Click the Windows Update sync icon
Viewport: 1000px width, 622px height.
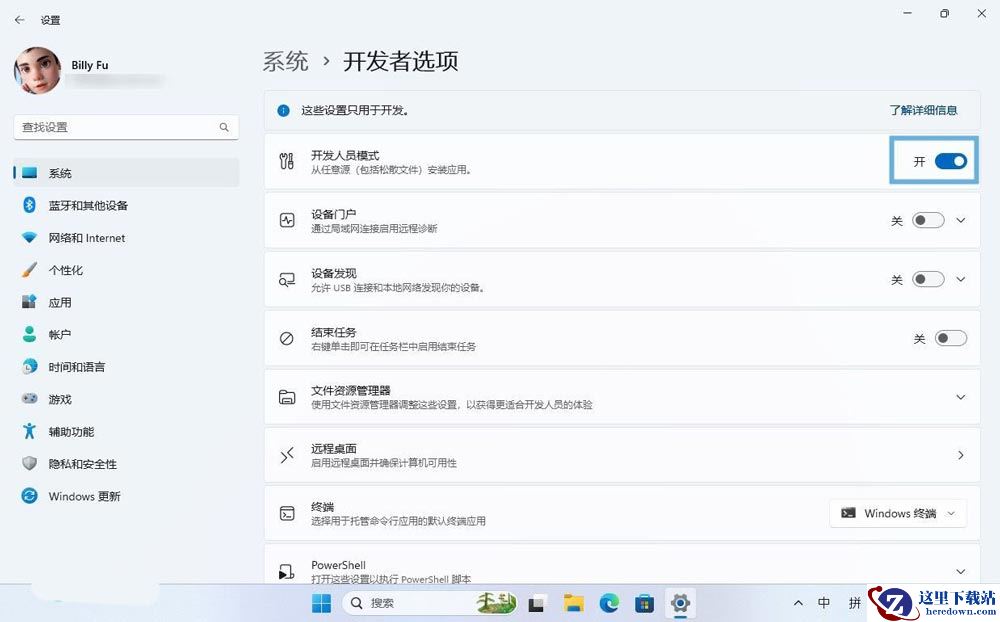[x=29, y=496]
